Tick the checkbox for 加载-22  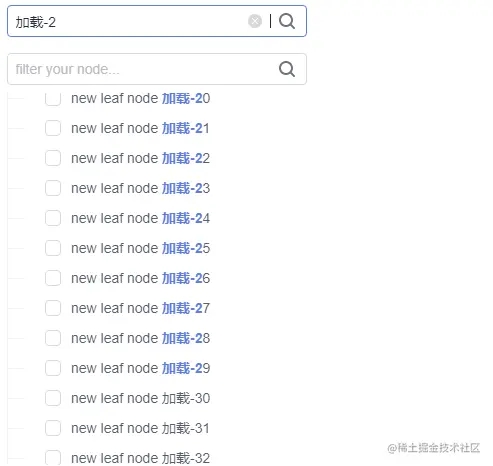point(53,158)
